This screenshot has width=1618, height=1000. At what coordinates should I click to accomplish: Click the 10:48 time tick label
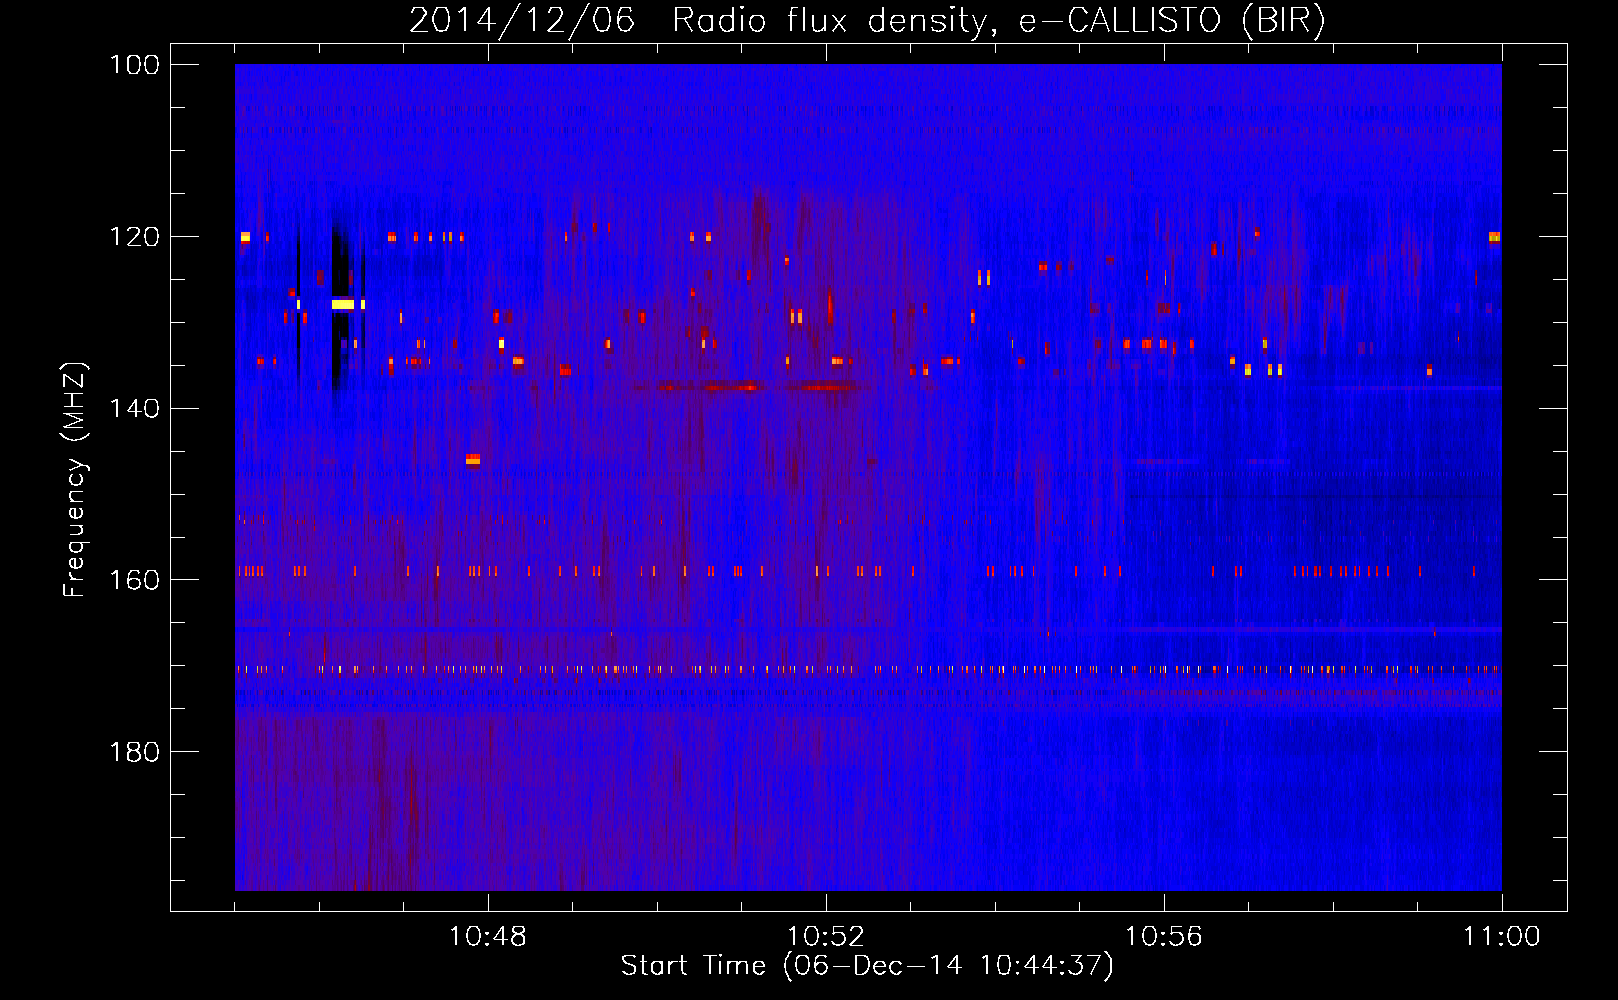tap(488, 937)
